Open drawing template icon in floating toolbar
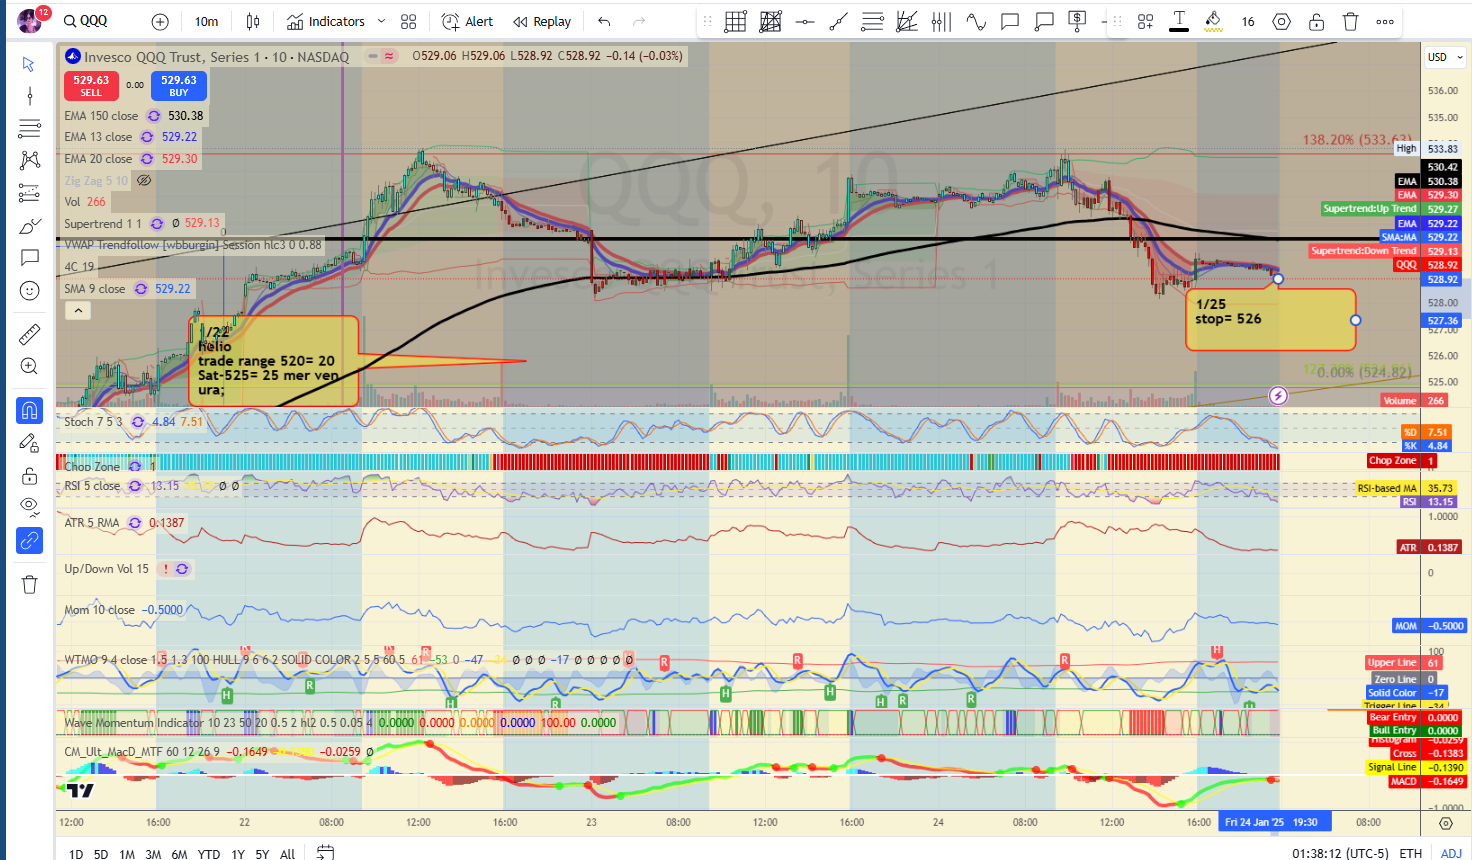Screen dimensions: 1472x860 tap(1145, 21)
